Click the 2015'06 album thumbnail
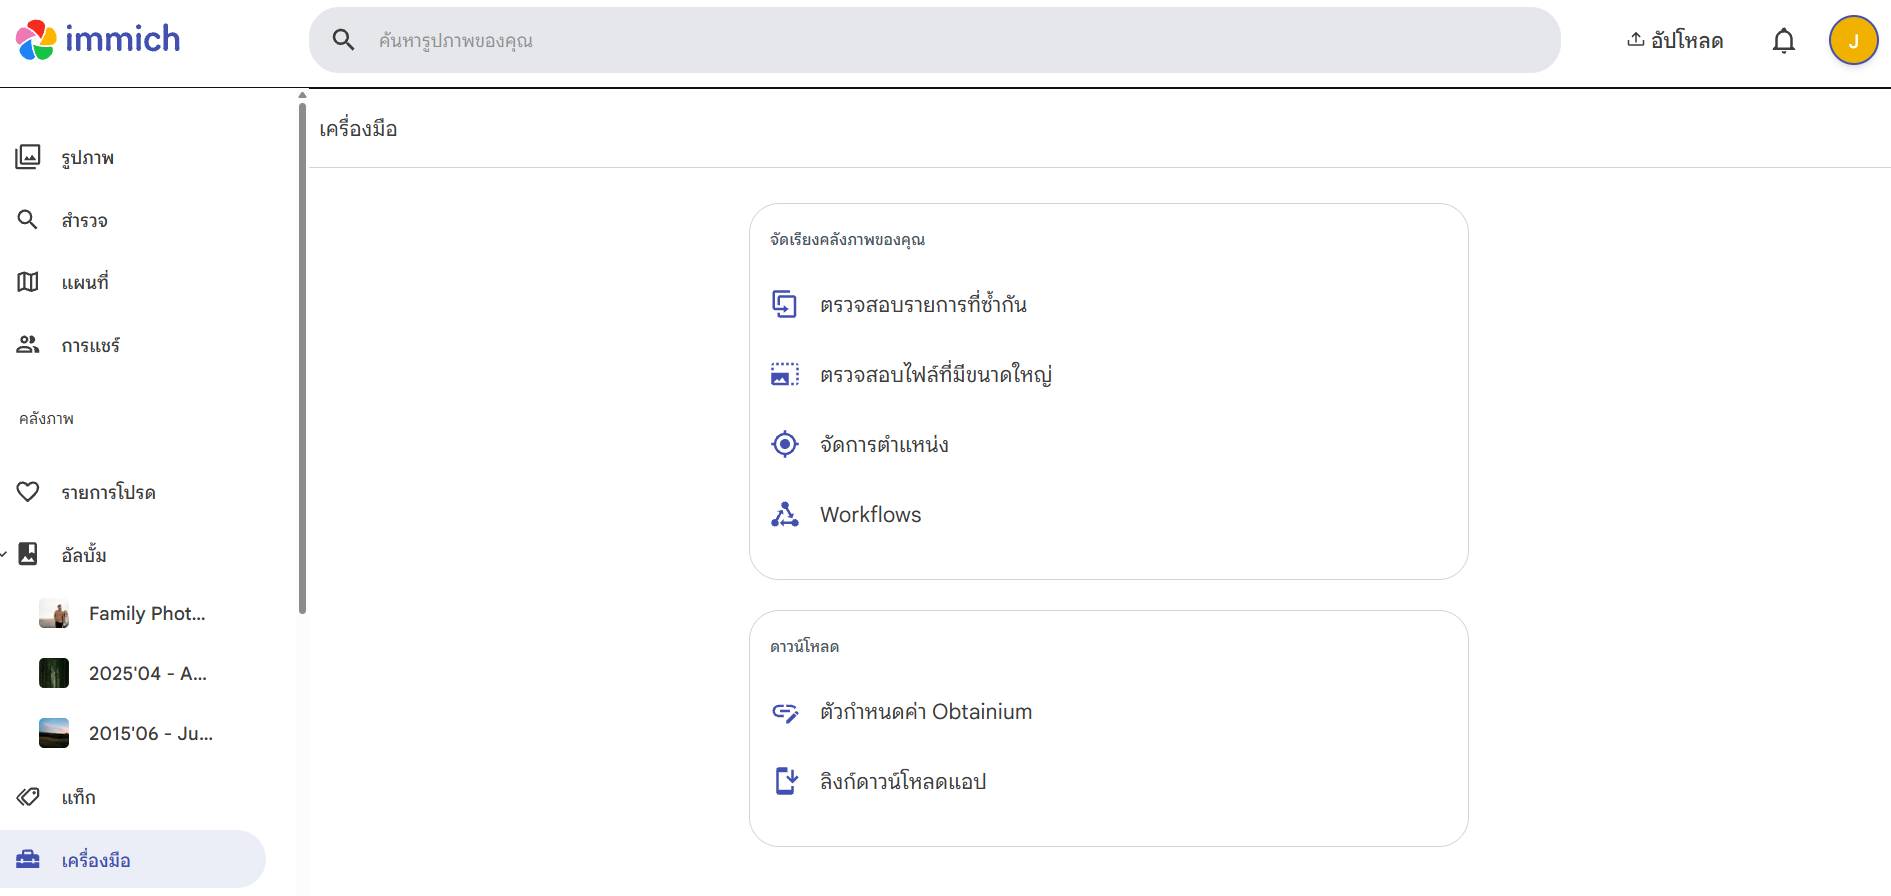 [x=54, y=733]
